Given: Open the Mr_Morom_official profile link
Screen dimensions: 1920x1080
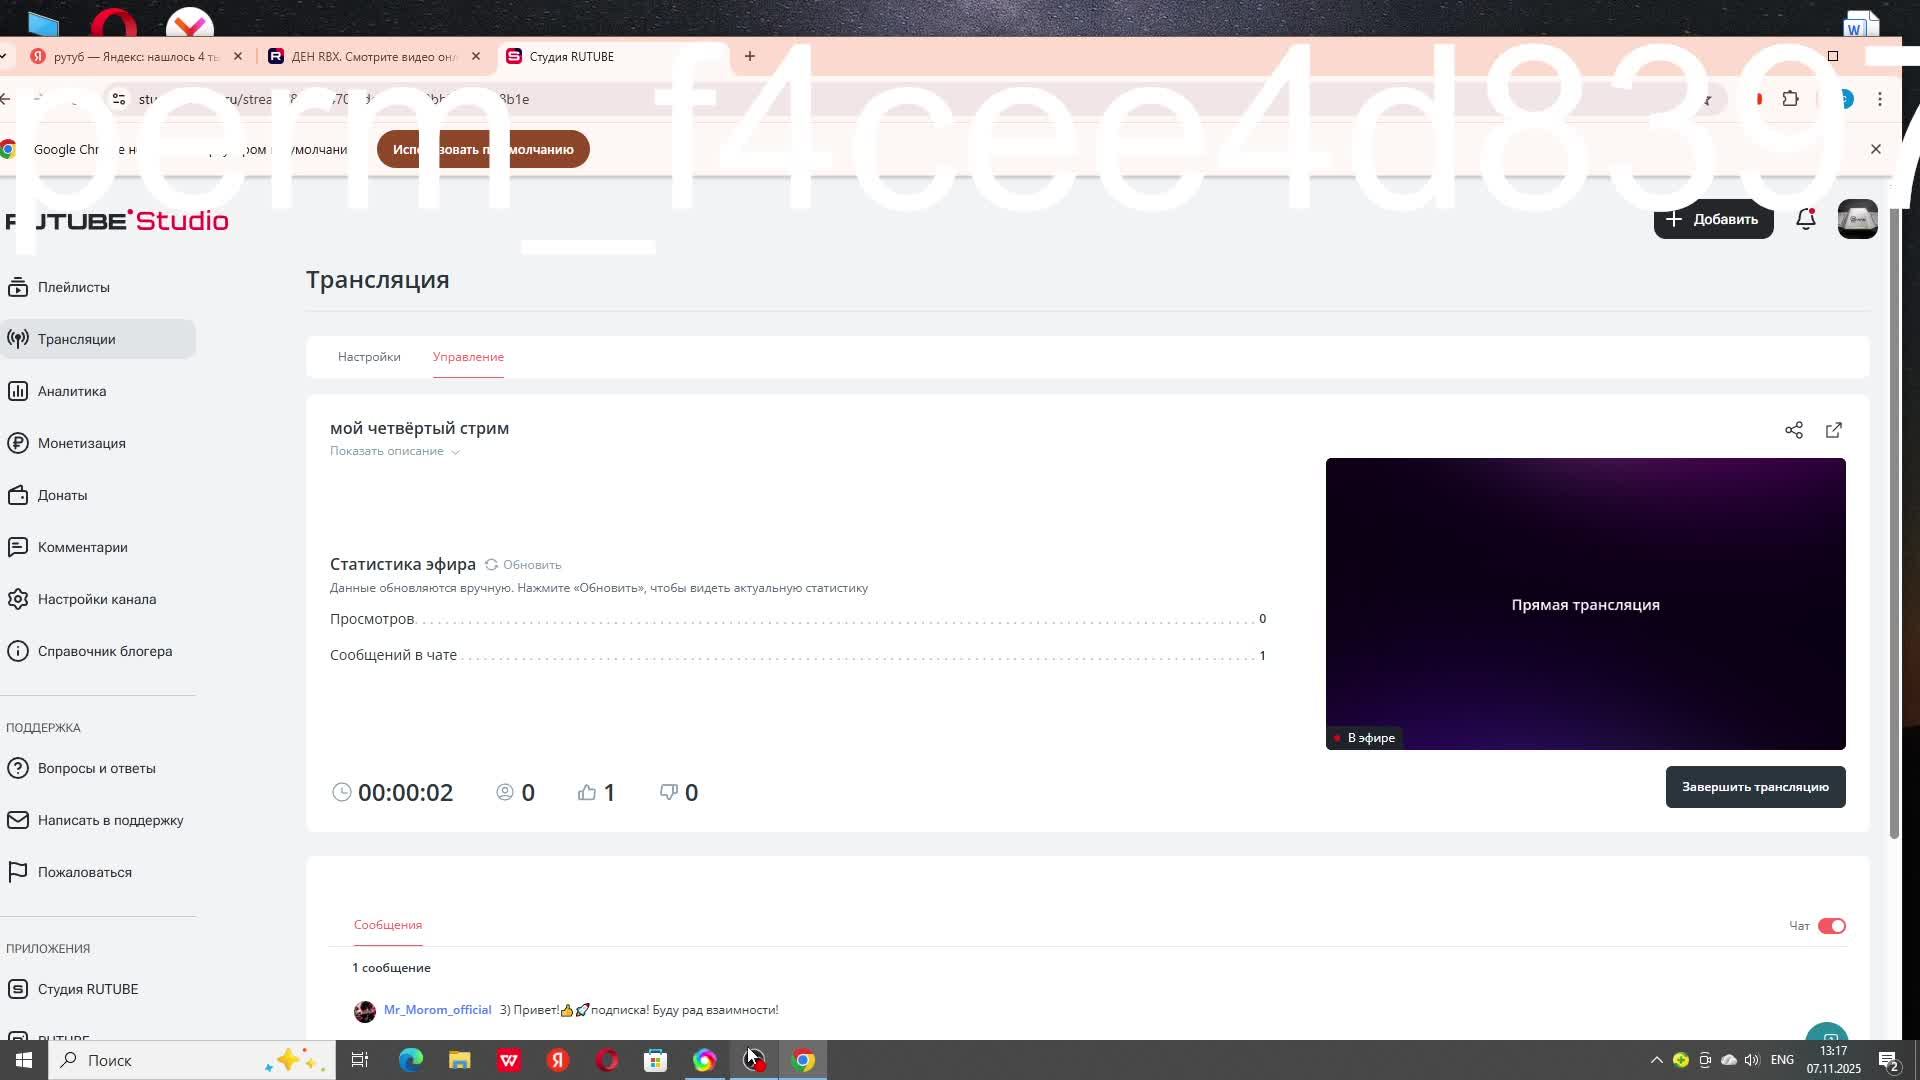Looking at the screenshot, I should pos(437,1010).
